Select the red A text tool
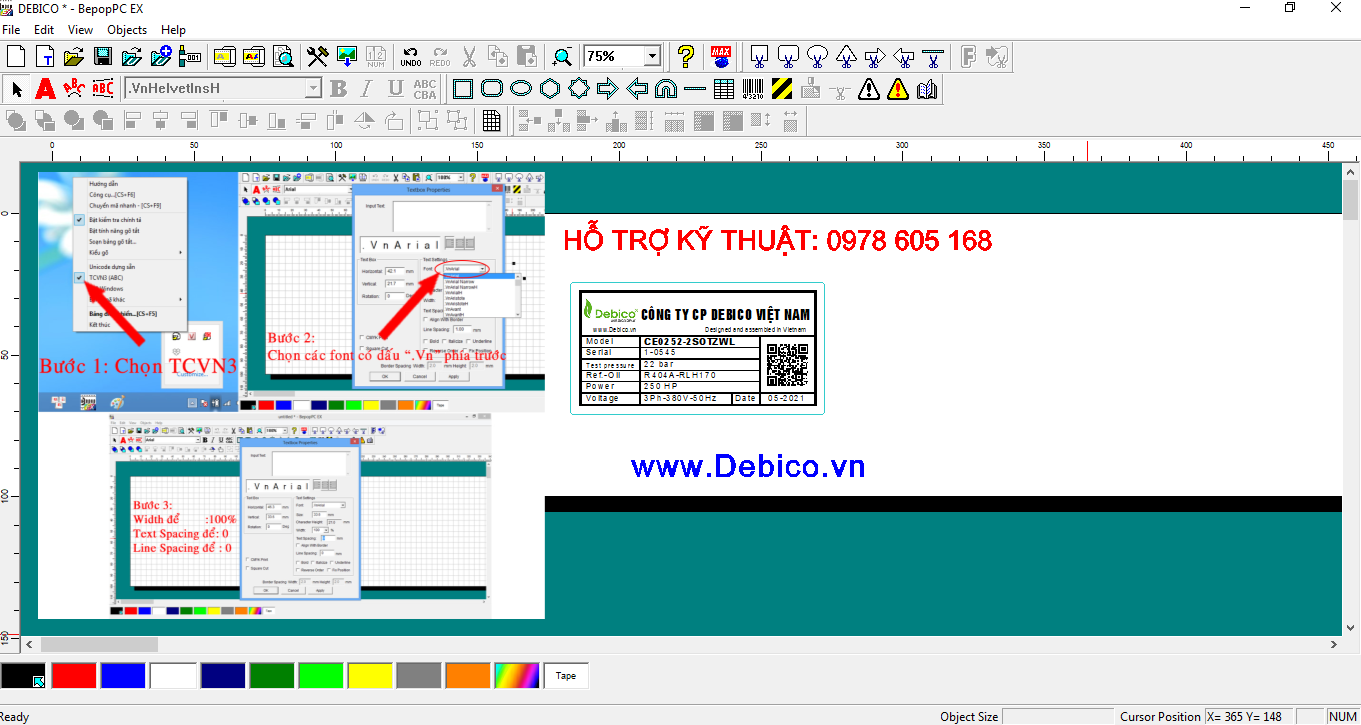This screenshot has width=1361, height=725. pos(45,89)
